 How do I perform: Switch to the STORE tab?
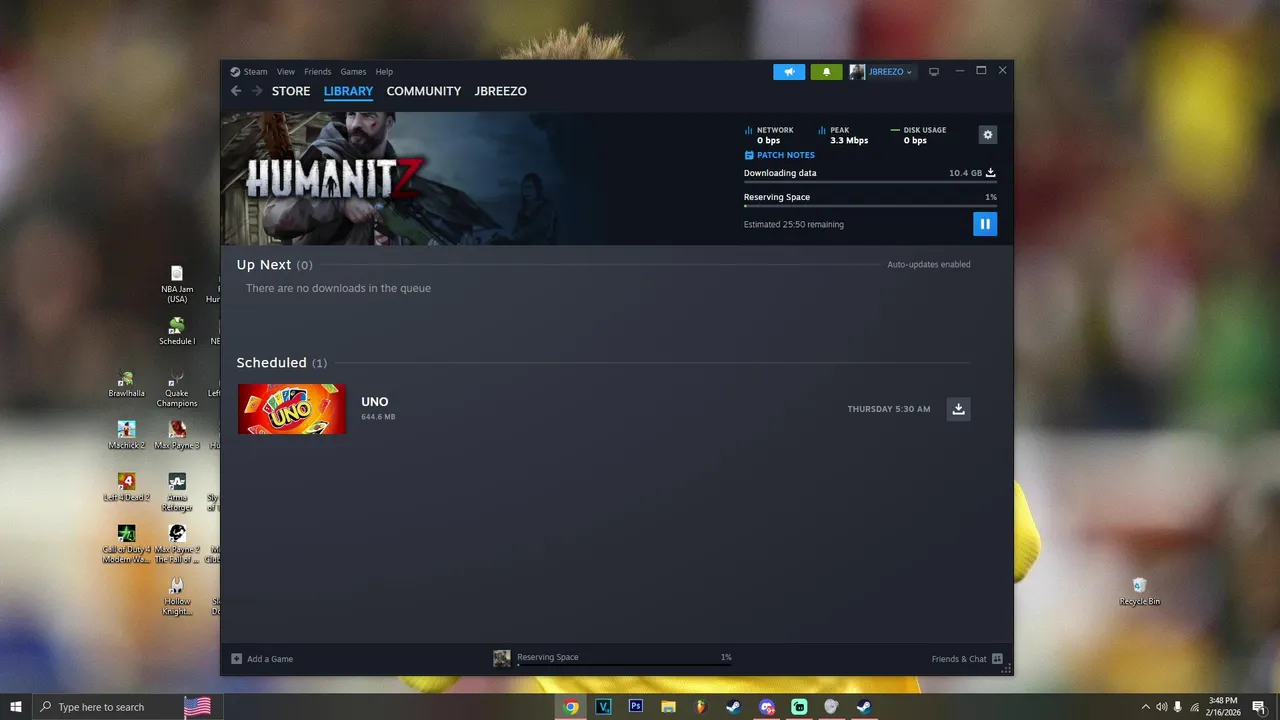(x=291, y=91)
